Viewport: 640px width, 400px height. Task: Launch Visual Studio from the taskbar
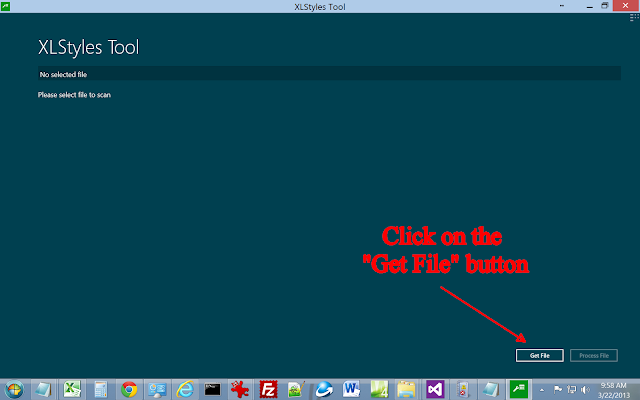[x=435, y=389]
